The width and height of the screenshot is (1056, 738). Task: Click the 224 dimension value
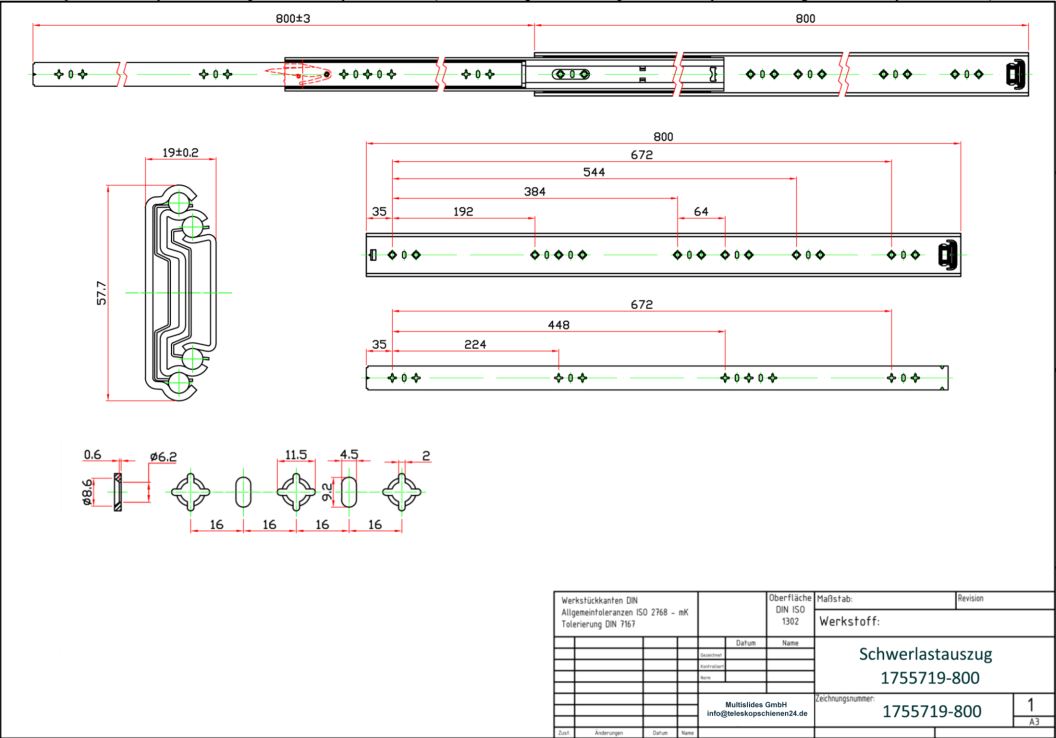coord(475,344)
